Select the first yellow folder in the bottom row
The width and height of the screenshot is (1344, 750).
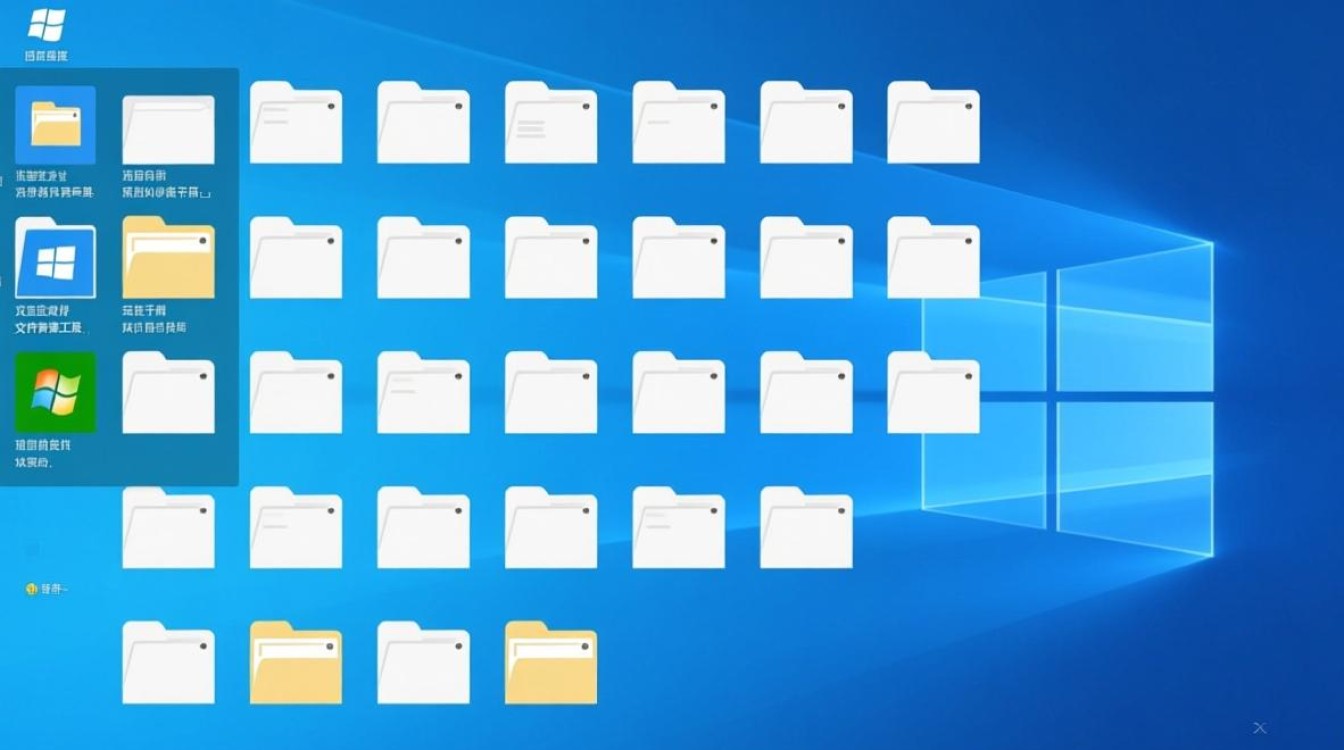[x=295, y=660]
